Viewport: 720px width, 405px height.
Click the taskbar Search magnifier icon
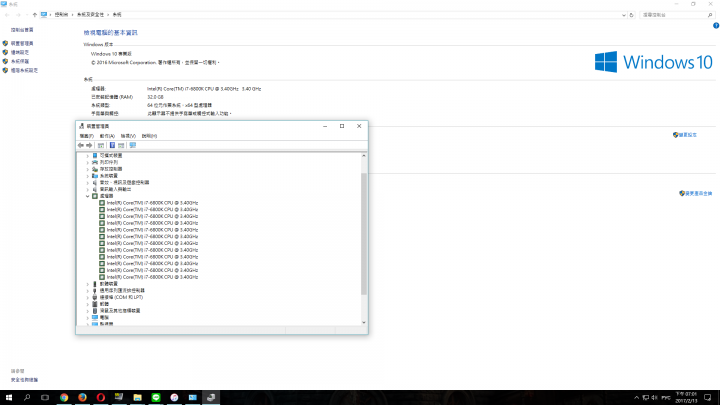(x=27, y=398)
